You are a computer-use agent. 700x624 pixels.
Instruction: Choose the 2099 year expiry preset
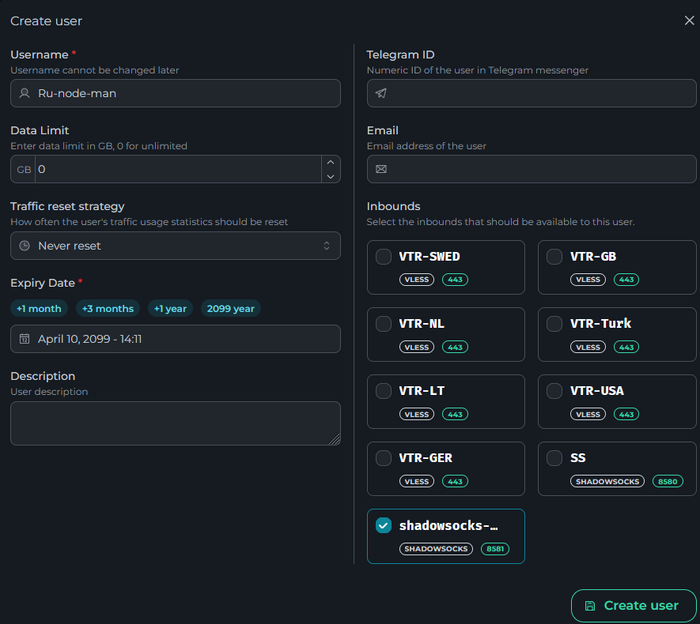click(230, 308)
